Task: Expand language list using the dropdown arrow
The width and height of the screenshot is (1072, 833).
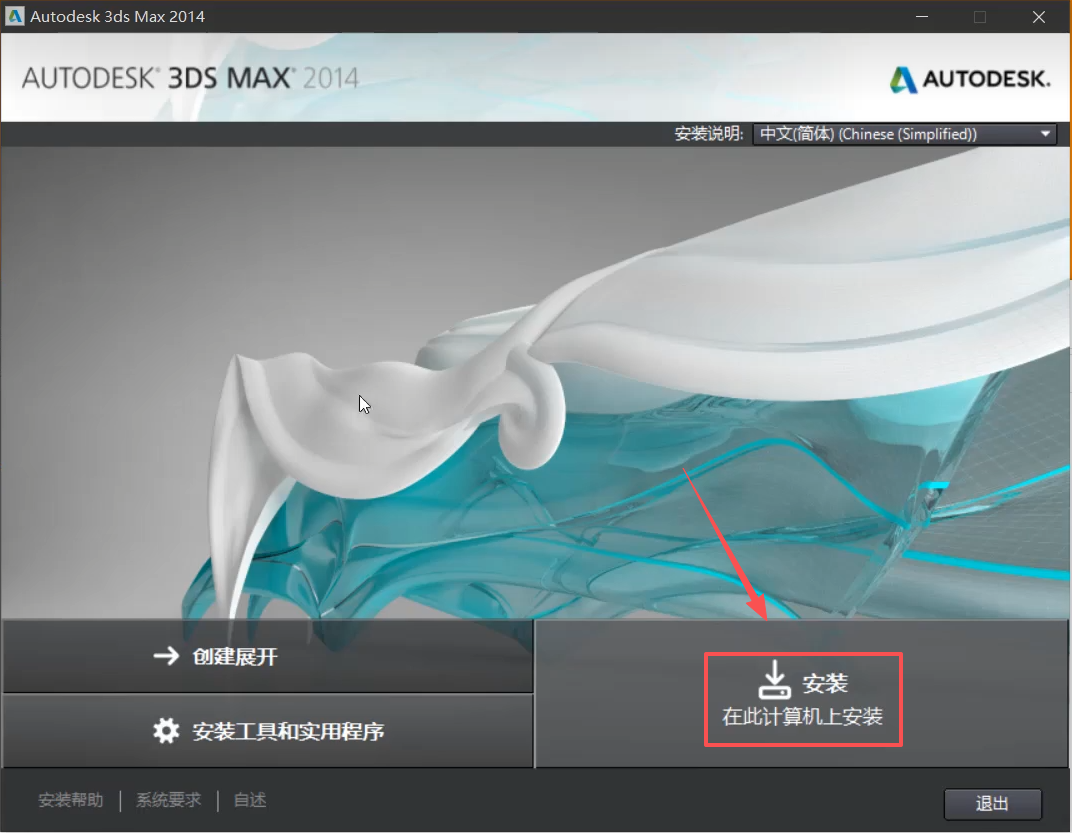Action: tap(1045, 134)
